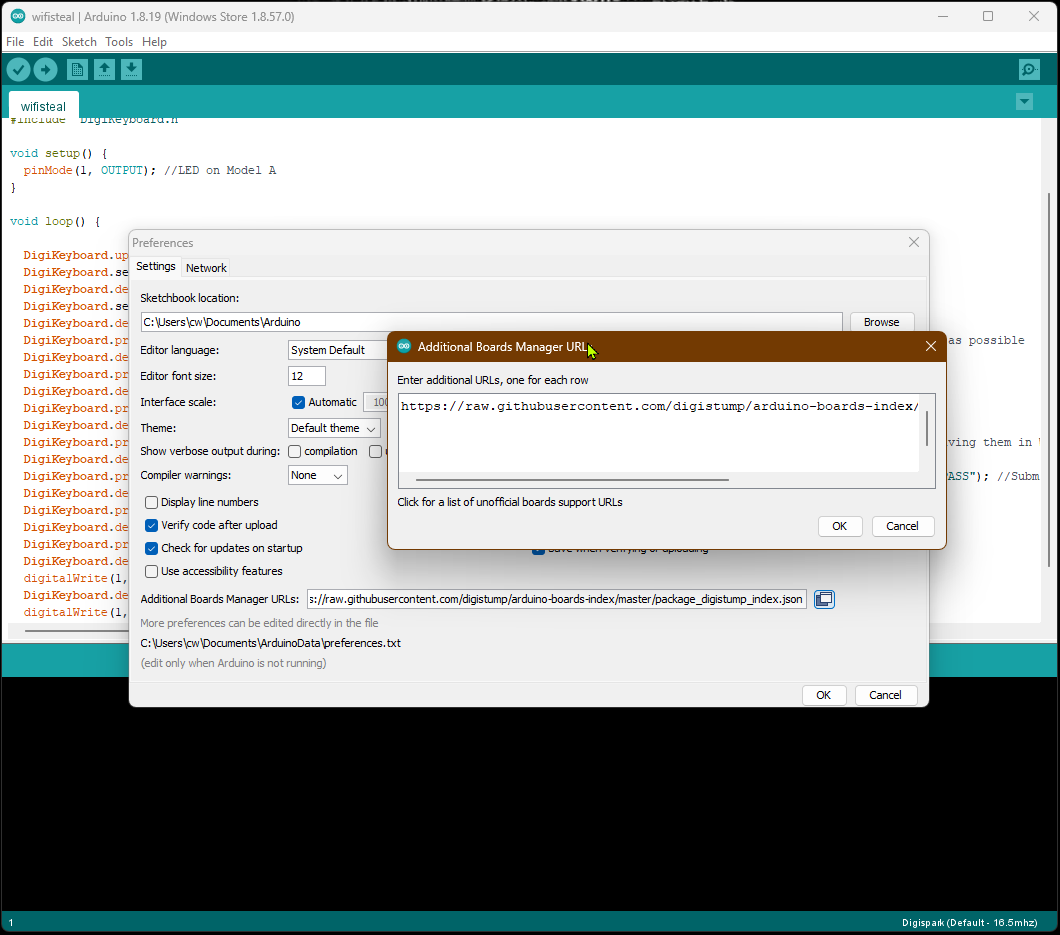Click Cancel in Additional Boards Manager URLs dialog

[902, 526]
